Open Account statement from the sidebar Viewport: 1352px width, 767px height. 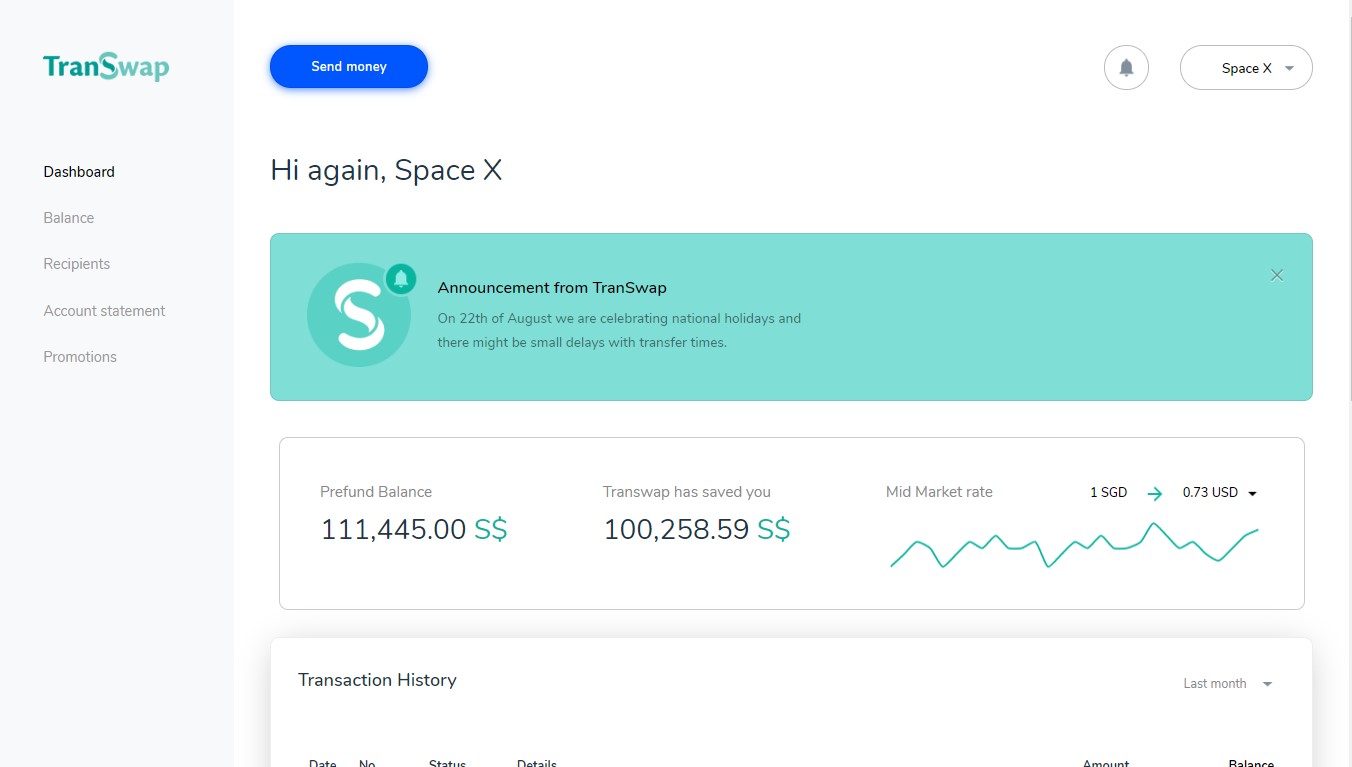pos(104,311)
